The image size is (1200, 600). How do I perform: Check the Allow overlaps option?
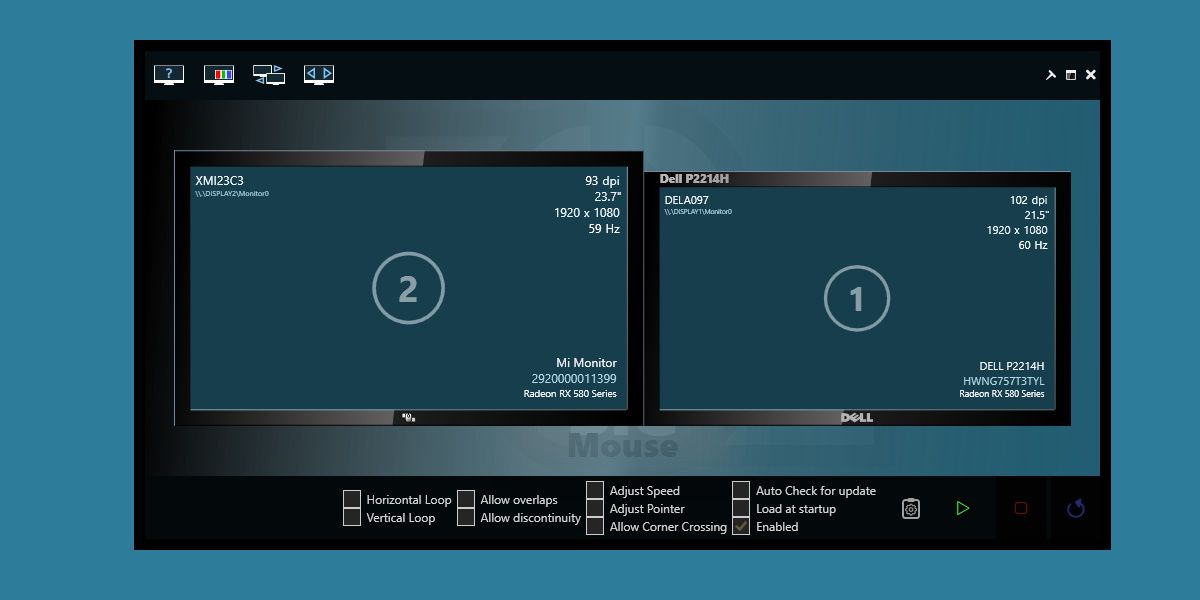[466, 499]
